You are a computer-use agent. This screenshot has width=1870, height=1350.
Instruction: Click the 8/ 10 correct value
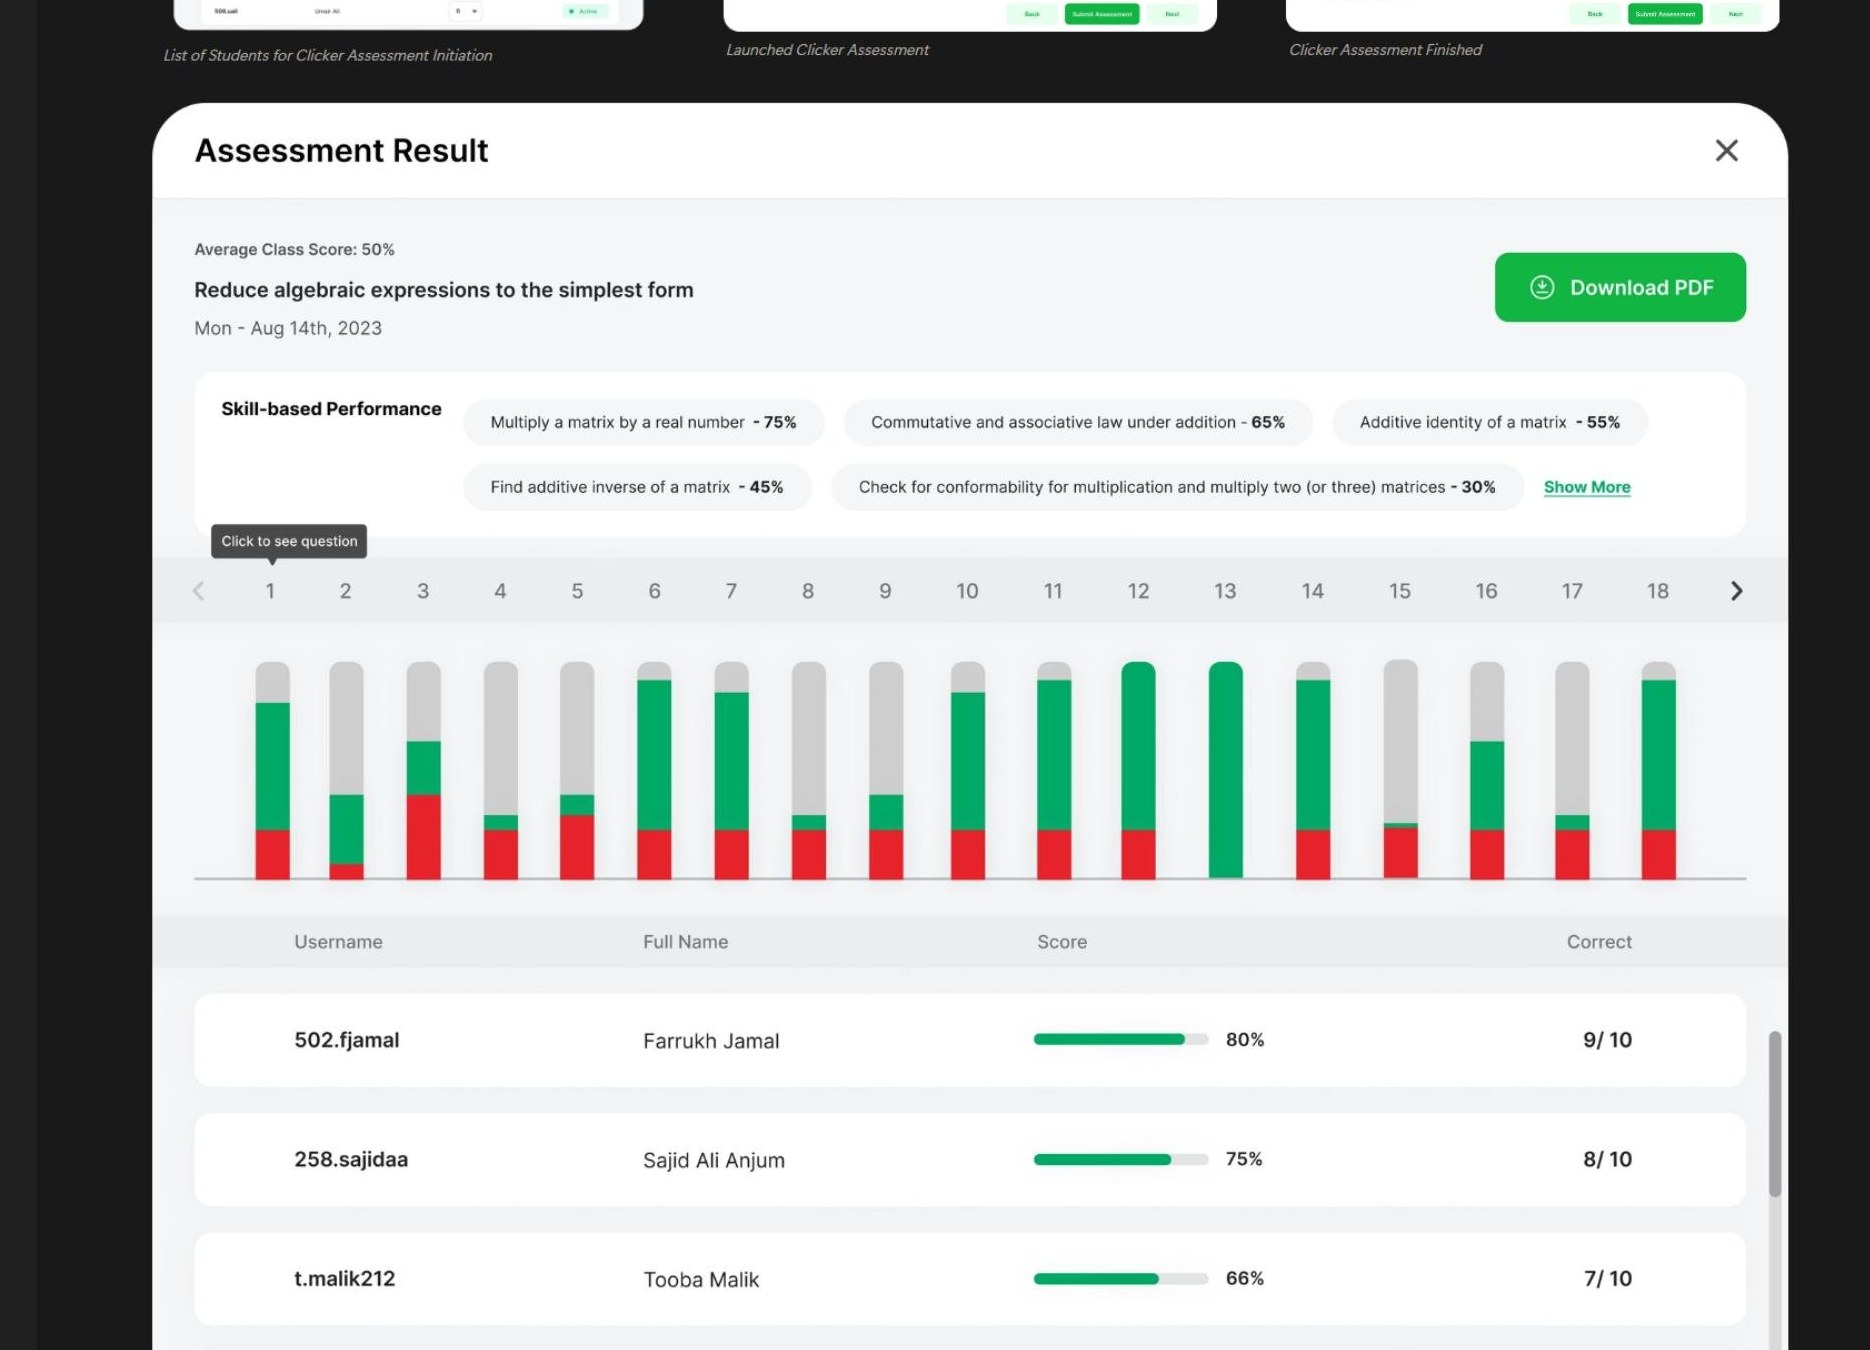(x=1607, y=1159)
